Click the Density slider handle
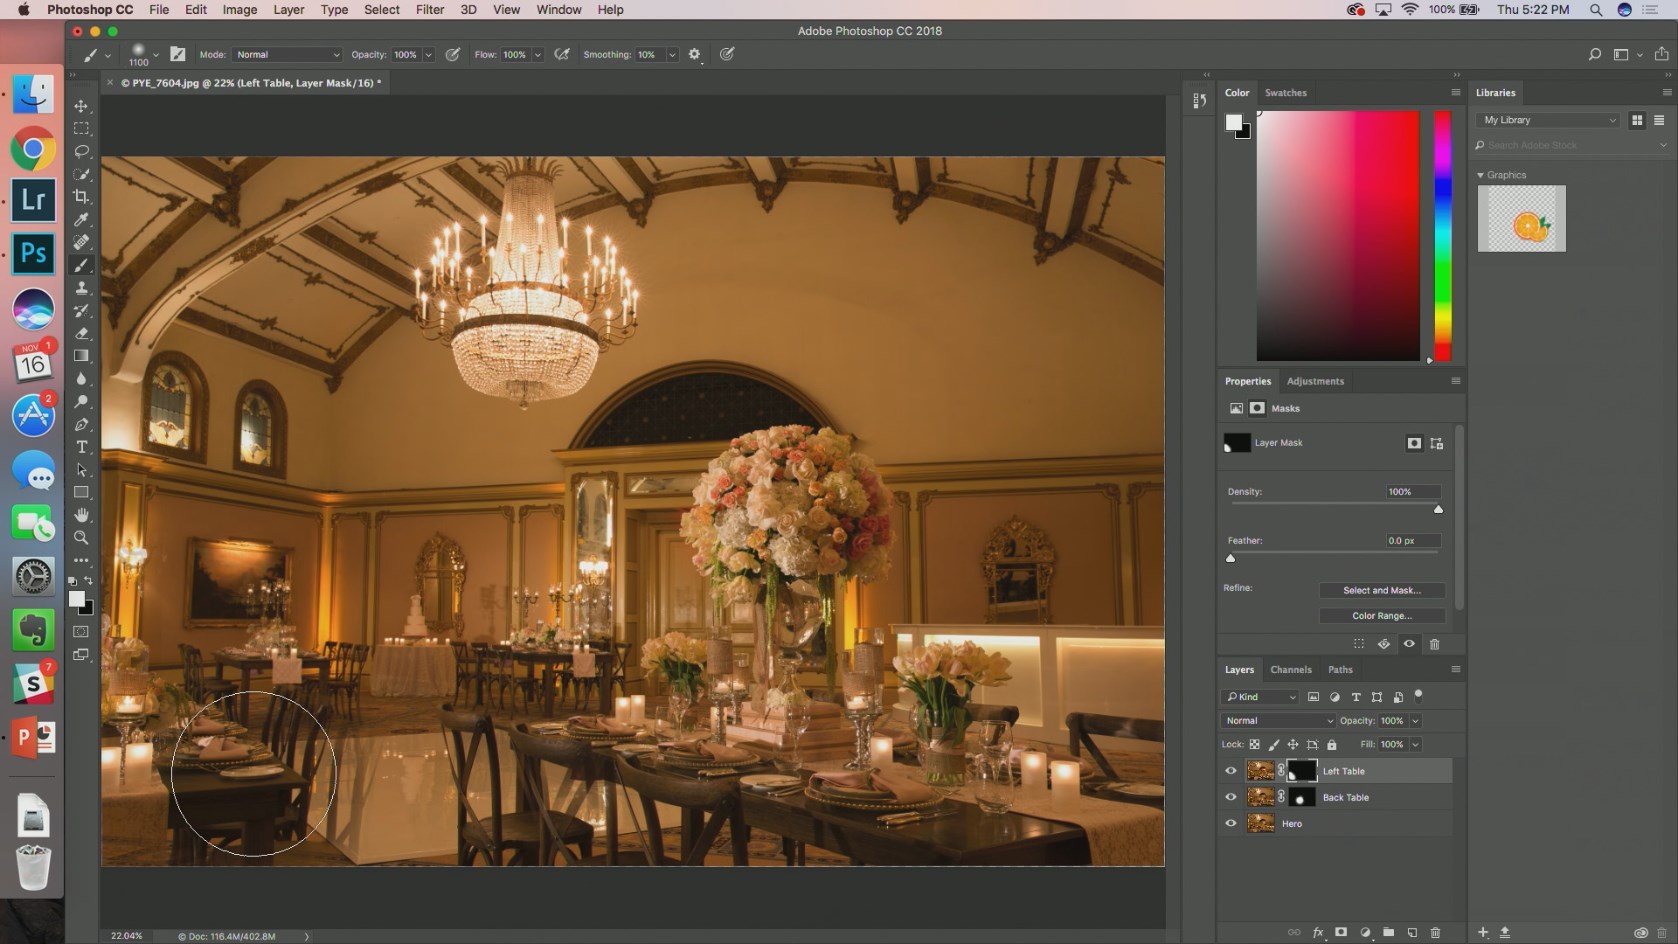This screenshot has width=1678, height=944. pos(1438,509)
